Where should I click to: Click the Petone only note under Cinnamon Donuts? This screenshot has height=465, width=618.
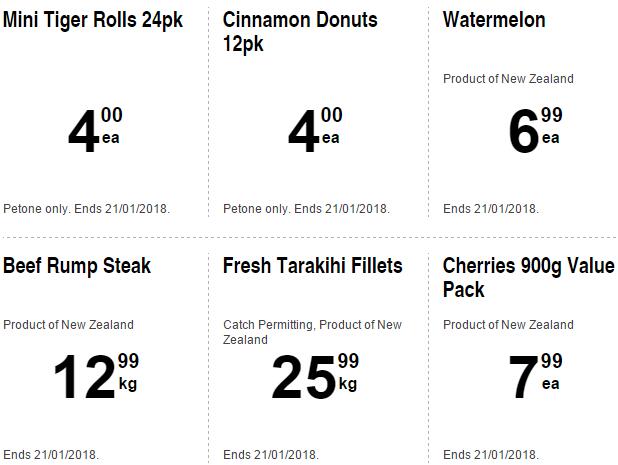coord(306,209)
